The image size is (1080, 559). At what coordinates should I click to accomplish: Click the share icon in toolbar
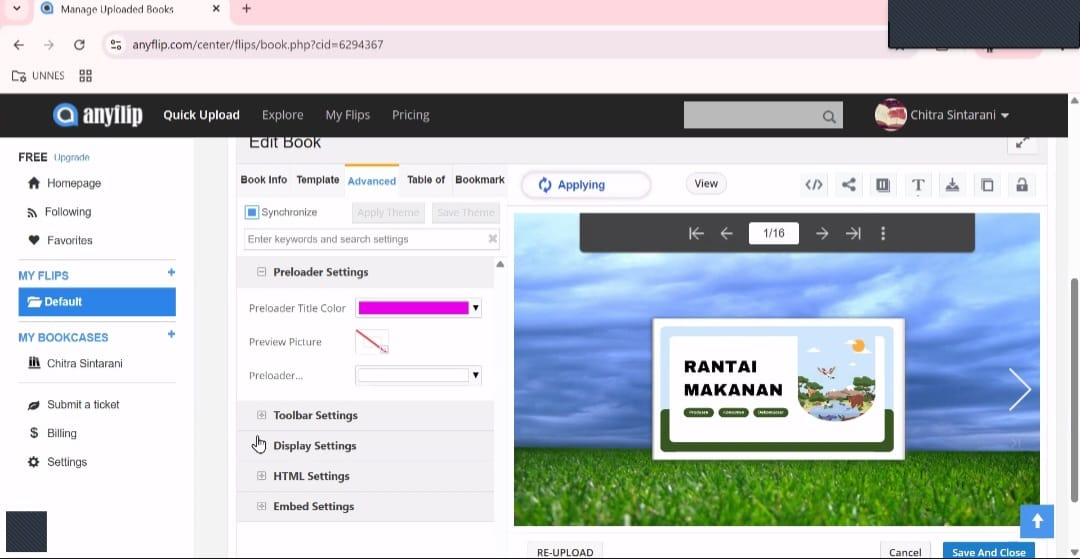click(849, 184)
